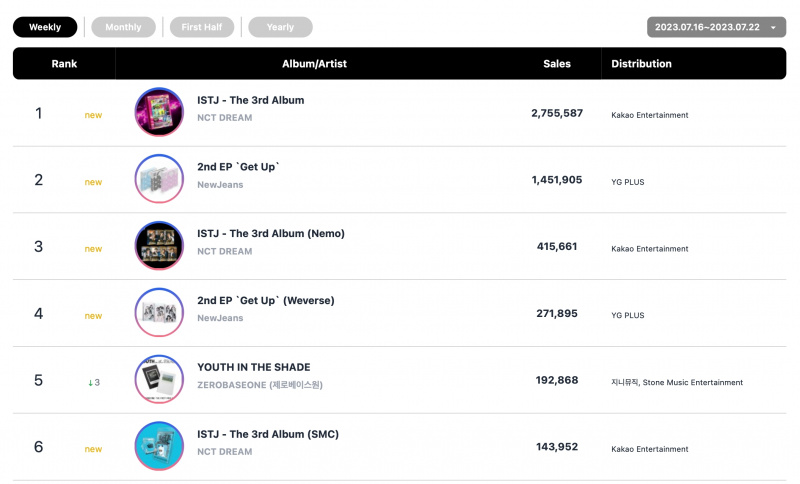The height and width of the screenshot is (484, 800).
Task: Open the 'ISTJ - The 3rd Album' title link
Action: [x=251, y=100]
